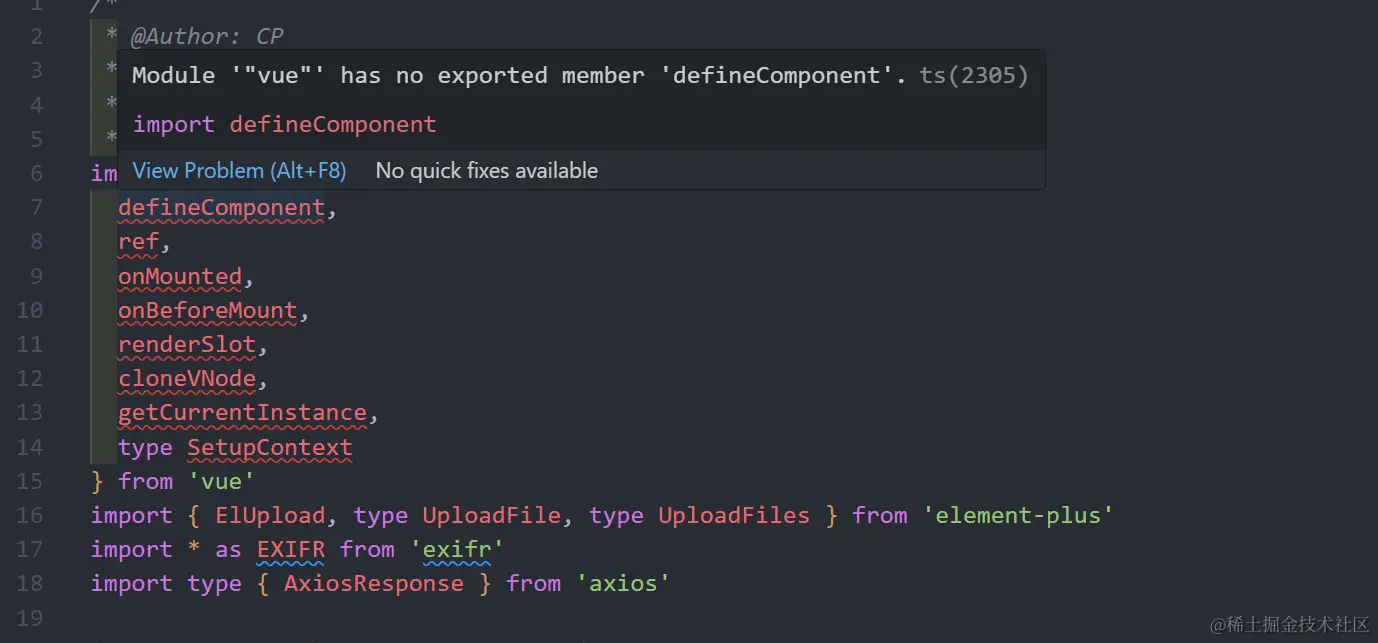Click the onMounted import on line 9
This screenshot has width=1378, height=643.
(x=180, y=276)
